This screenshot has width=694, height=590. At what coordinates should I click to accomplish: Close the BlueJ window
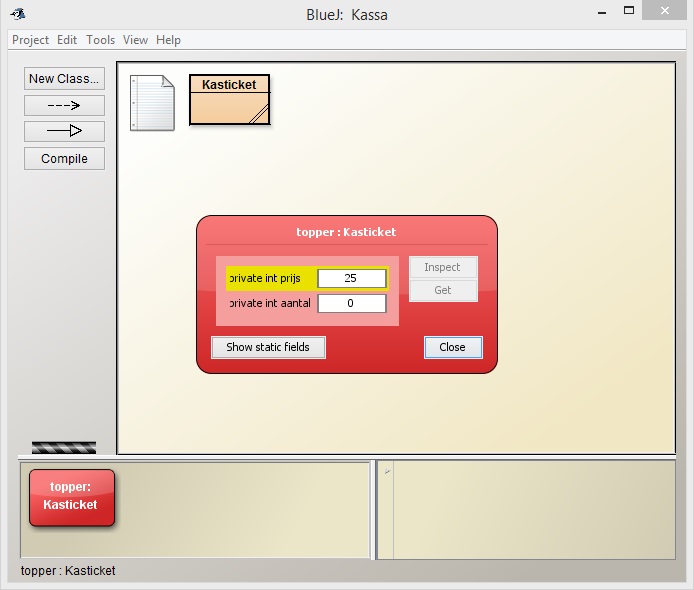(664, 10)
